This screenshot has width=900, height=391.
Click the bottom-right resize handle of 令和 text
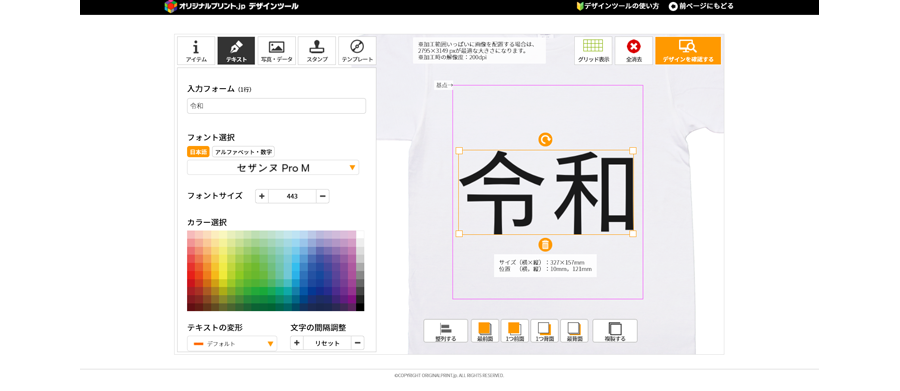633,234
